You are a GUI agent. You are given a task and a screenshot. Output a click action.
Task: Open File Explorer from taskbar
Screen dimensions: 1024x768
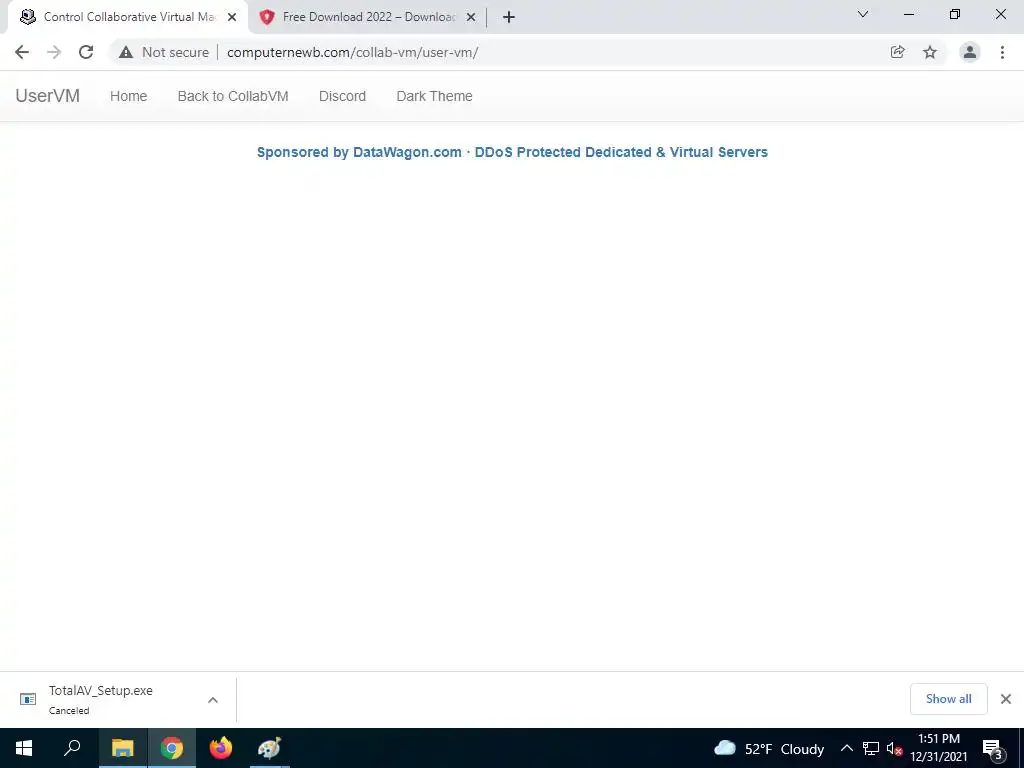[x=122, y=748]
